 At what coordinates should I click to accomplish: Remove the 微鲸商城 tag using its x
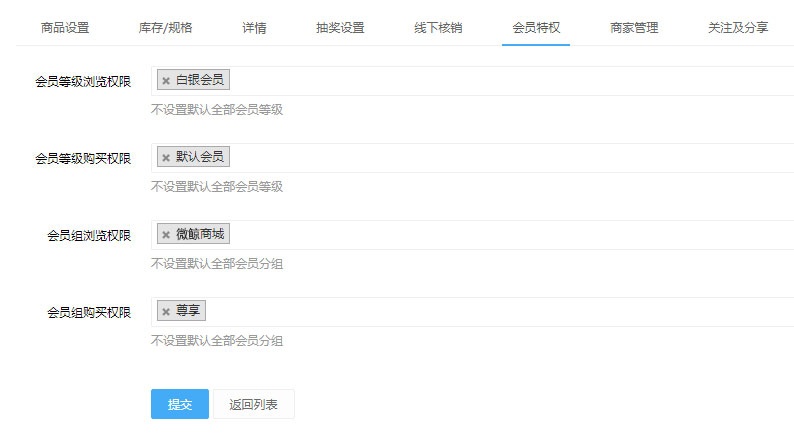point(166,235)
